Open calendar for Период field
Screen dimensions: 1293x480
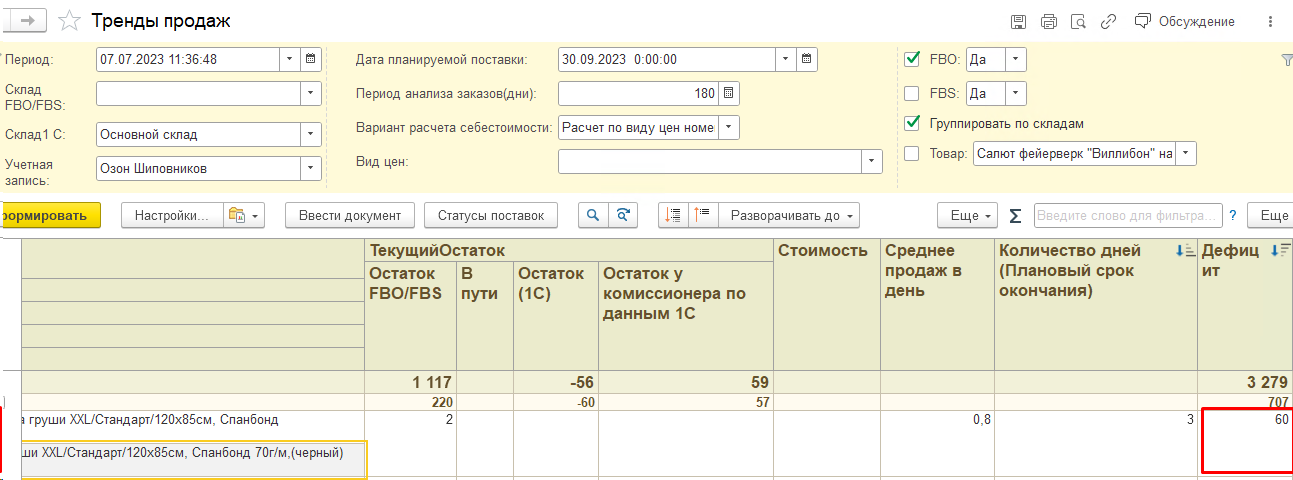(310, 59)
